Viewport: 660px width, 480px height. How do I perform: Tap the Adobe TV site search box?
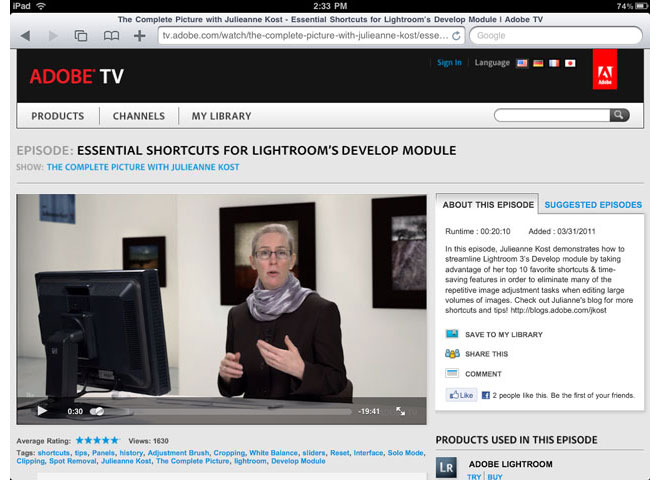pos(552,115)
